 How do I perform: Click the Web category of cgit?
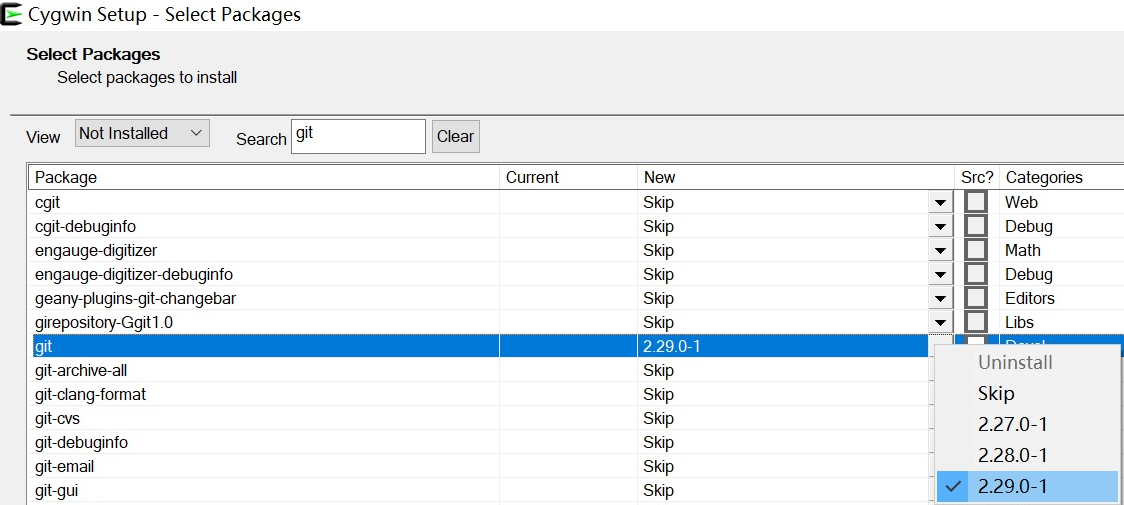tap(1021, 202)
